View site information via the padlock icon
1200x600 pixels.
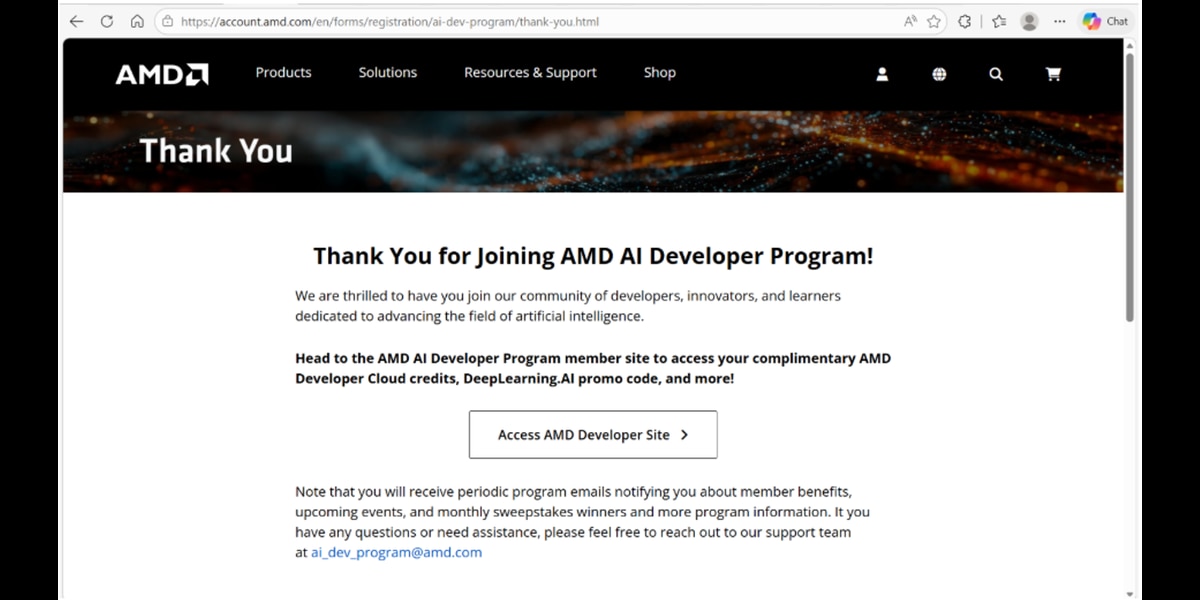(x=168, y=21)
